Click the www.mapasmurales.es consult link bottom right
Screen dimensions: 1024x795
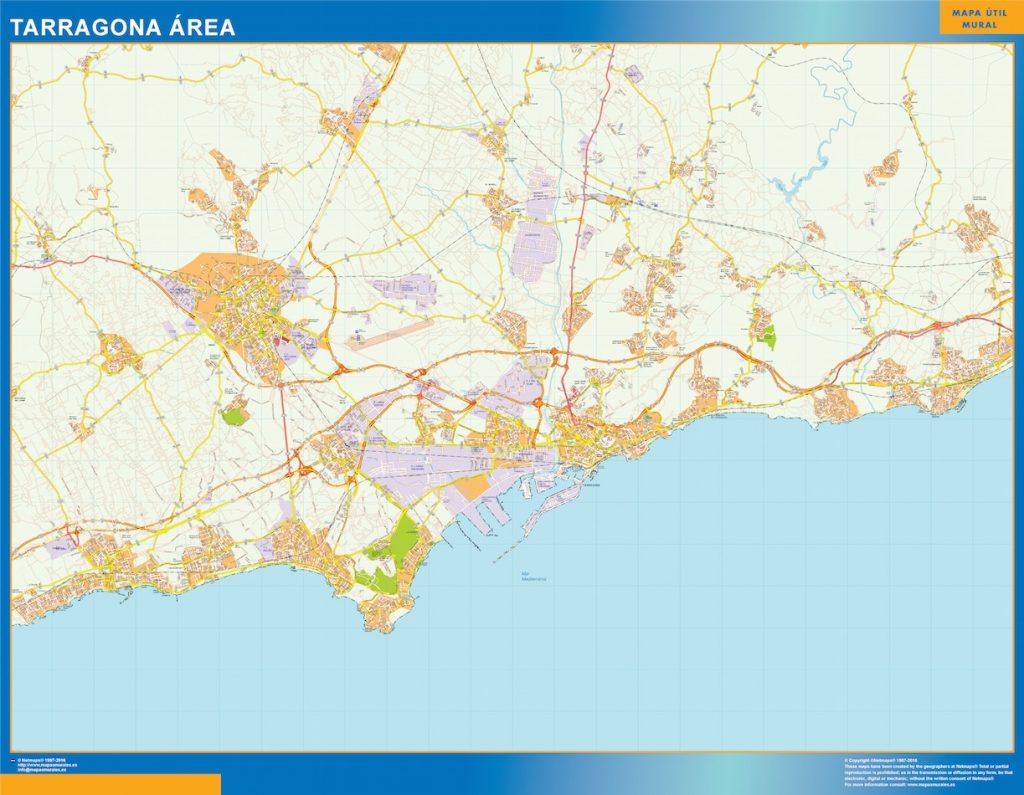[930, 784]
